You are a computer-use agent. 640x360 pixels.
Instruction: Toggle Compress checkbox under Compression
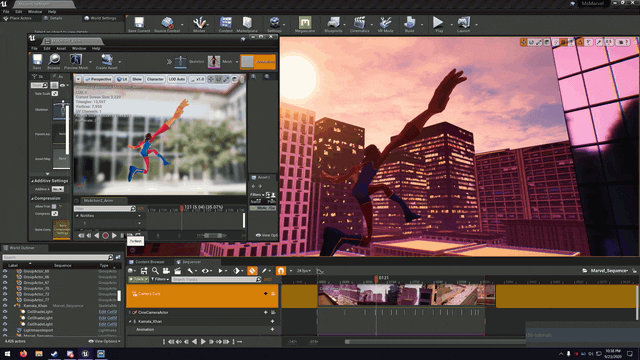click(55, 213)
